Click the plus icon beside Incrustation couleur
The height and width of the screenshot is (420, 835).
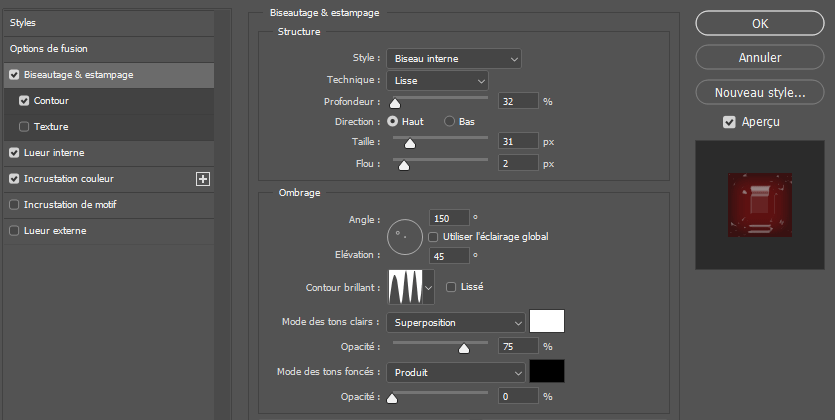(203, 179)
